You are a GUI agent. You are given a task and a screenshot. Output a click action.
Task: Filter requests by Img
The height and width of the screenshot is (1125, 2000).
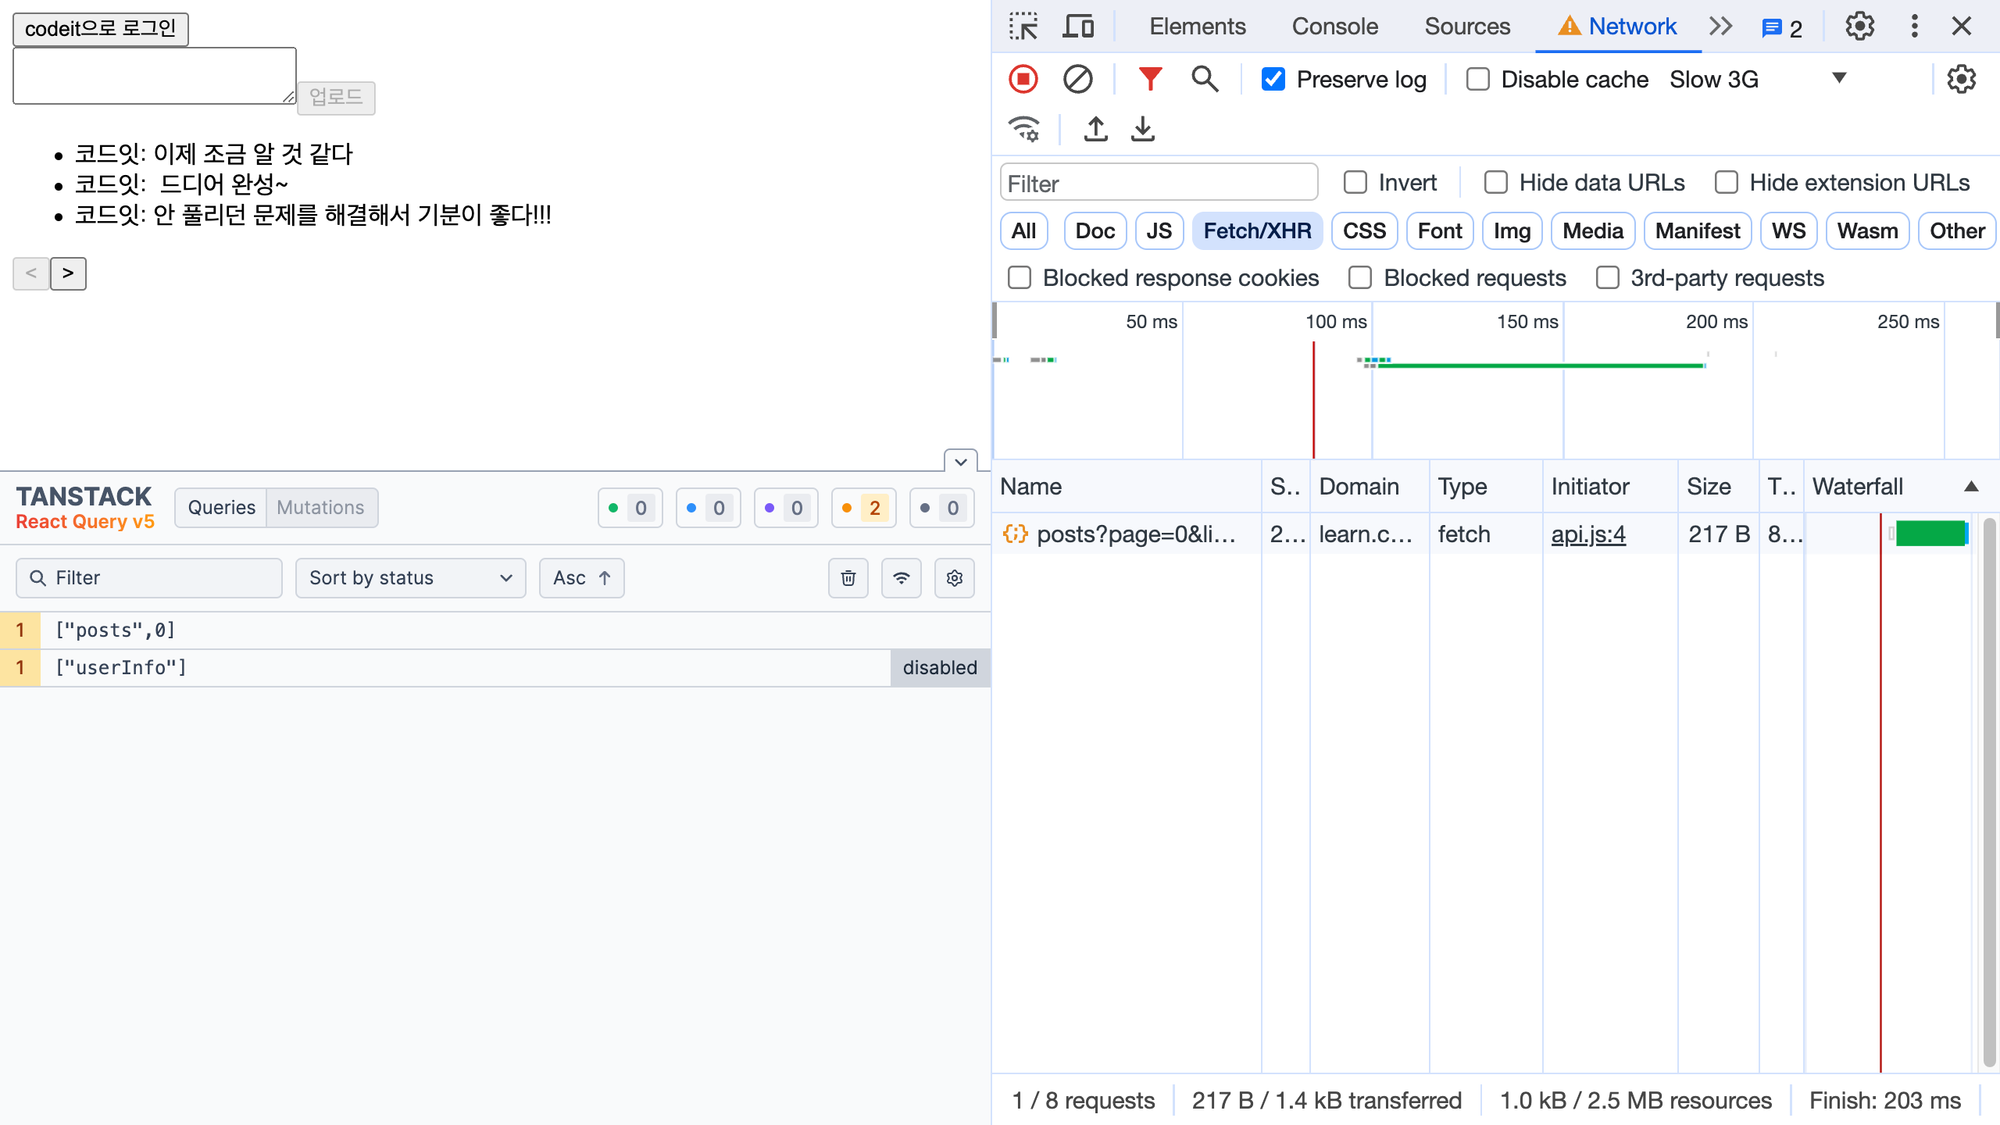tap(1512, 231)
